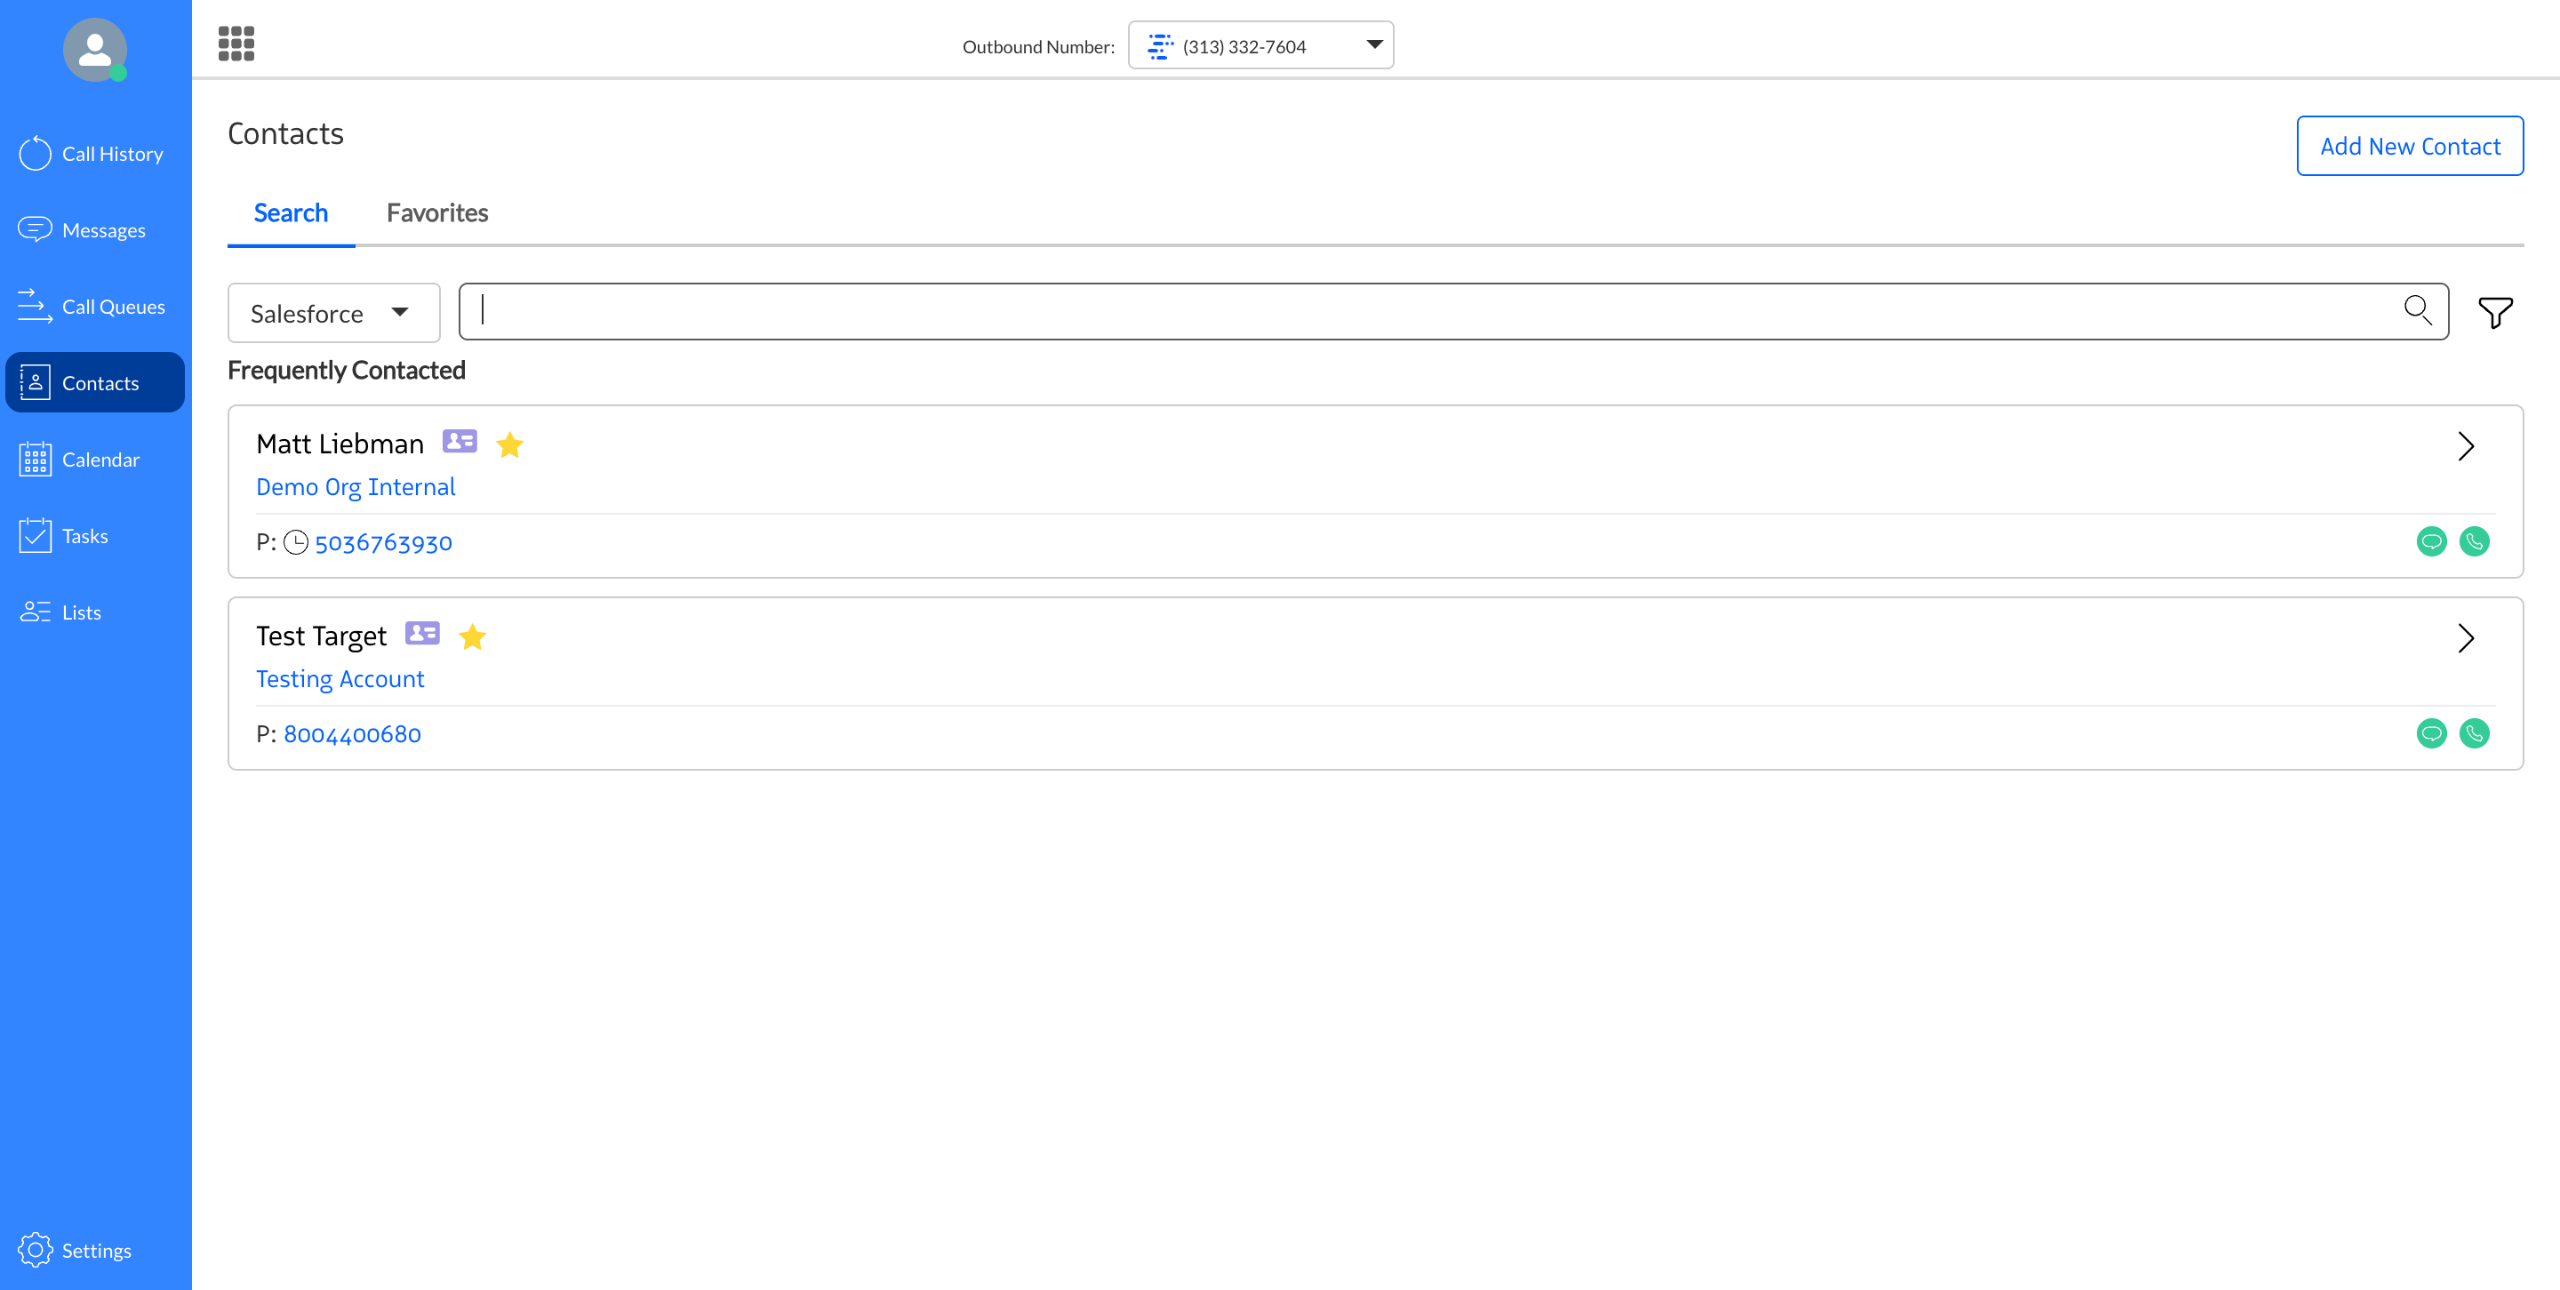This screenshot has height=1290, width=2560.
Task: Toggle favorite star for Test Target
Action: click(472, 636)
